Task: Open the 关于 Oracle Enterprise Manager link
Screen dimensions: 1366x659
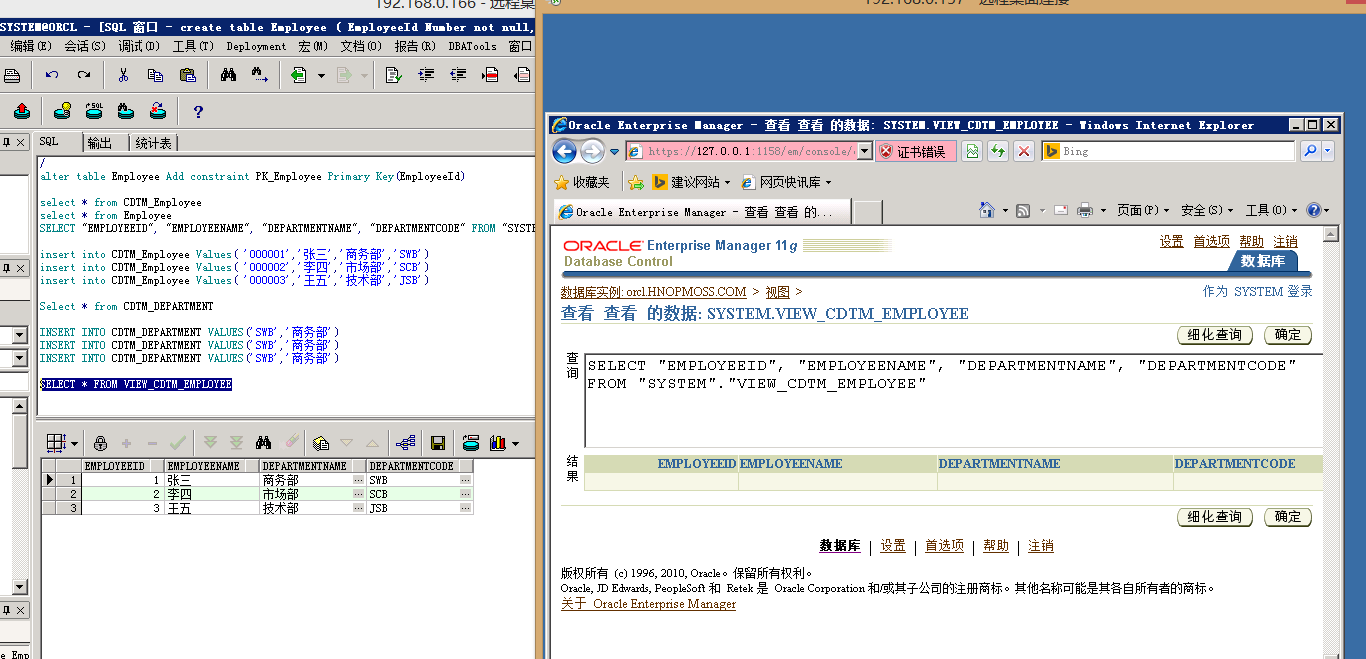Action: coord(648,604)
